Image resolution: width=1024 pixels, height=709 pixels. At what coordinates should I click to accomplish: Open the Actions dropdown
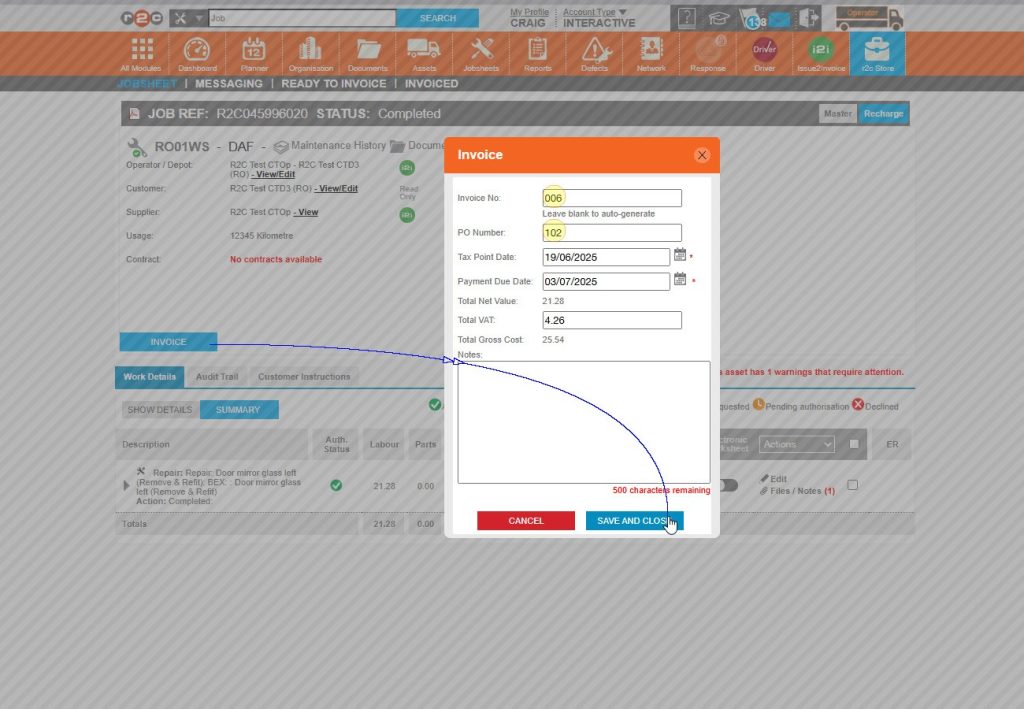[797, 444]
